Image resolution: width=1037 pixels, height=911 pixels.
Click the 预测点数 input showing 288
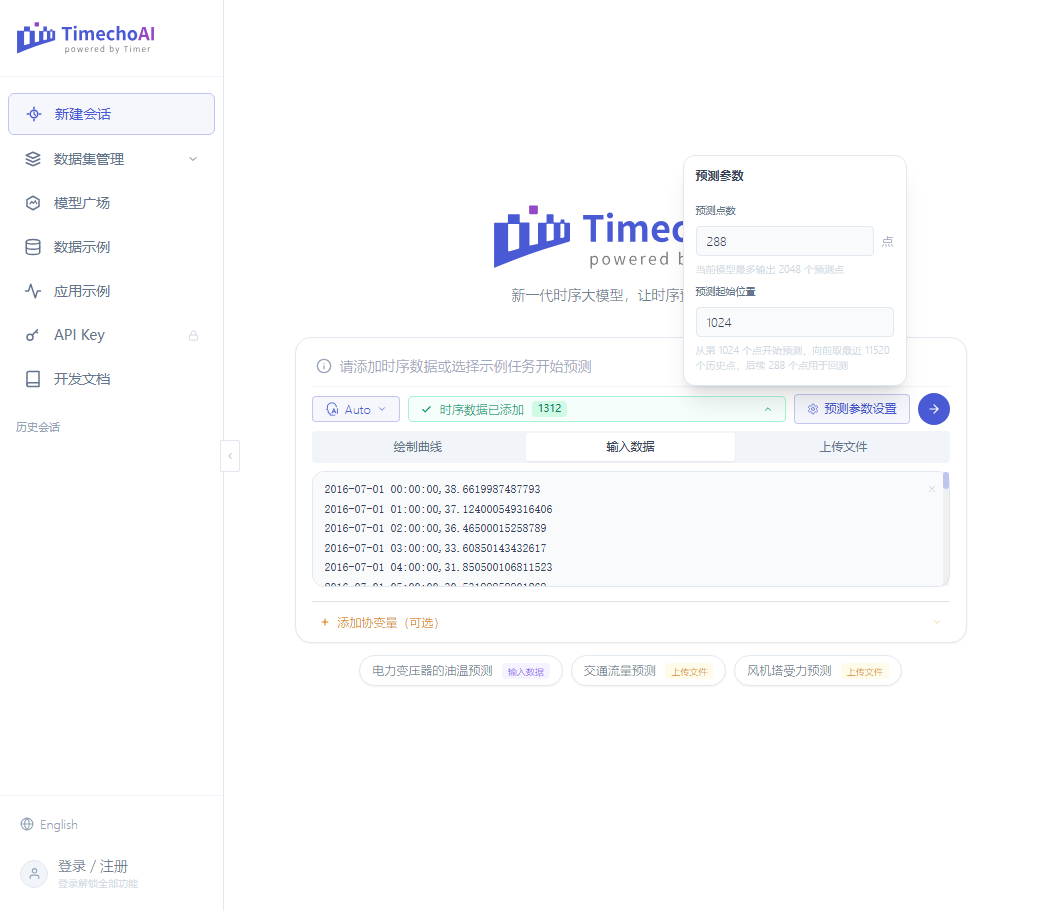[784, 241]
